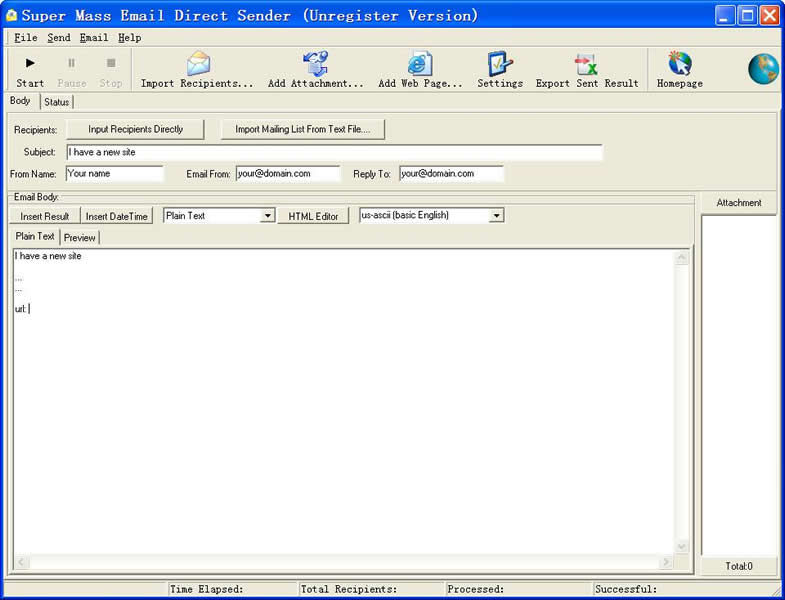Click the Email Body group label
Image resolution: width=785 pixels, height=600 pixels.
[x=36, y=197]
